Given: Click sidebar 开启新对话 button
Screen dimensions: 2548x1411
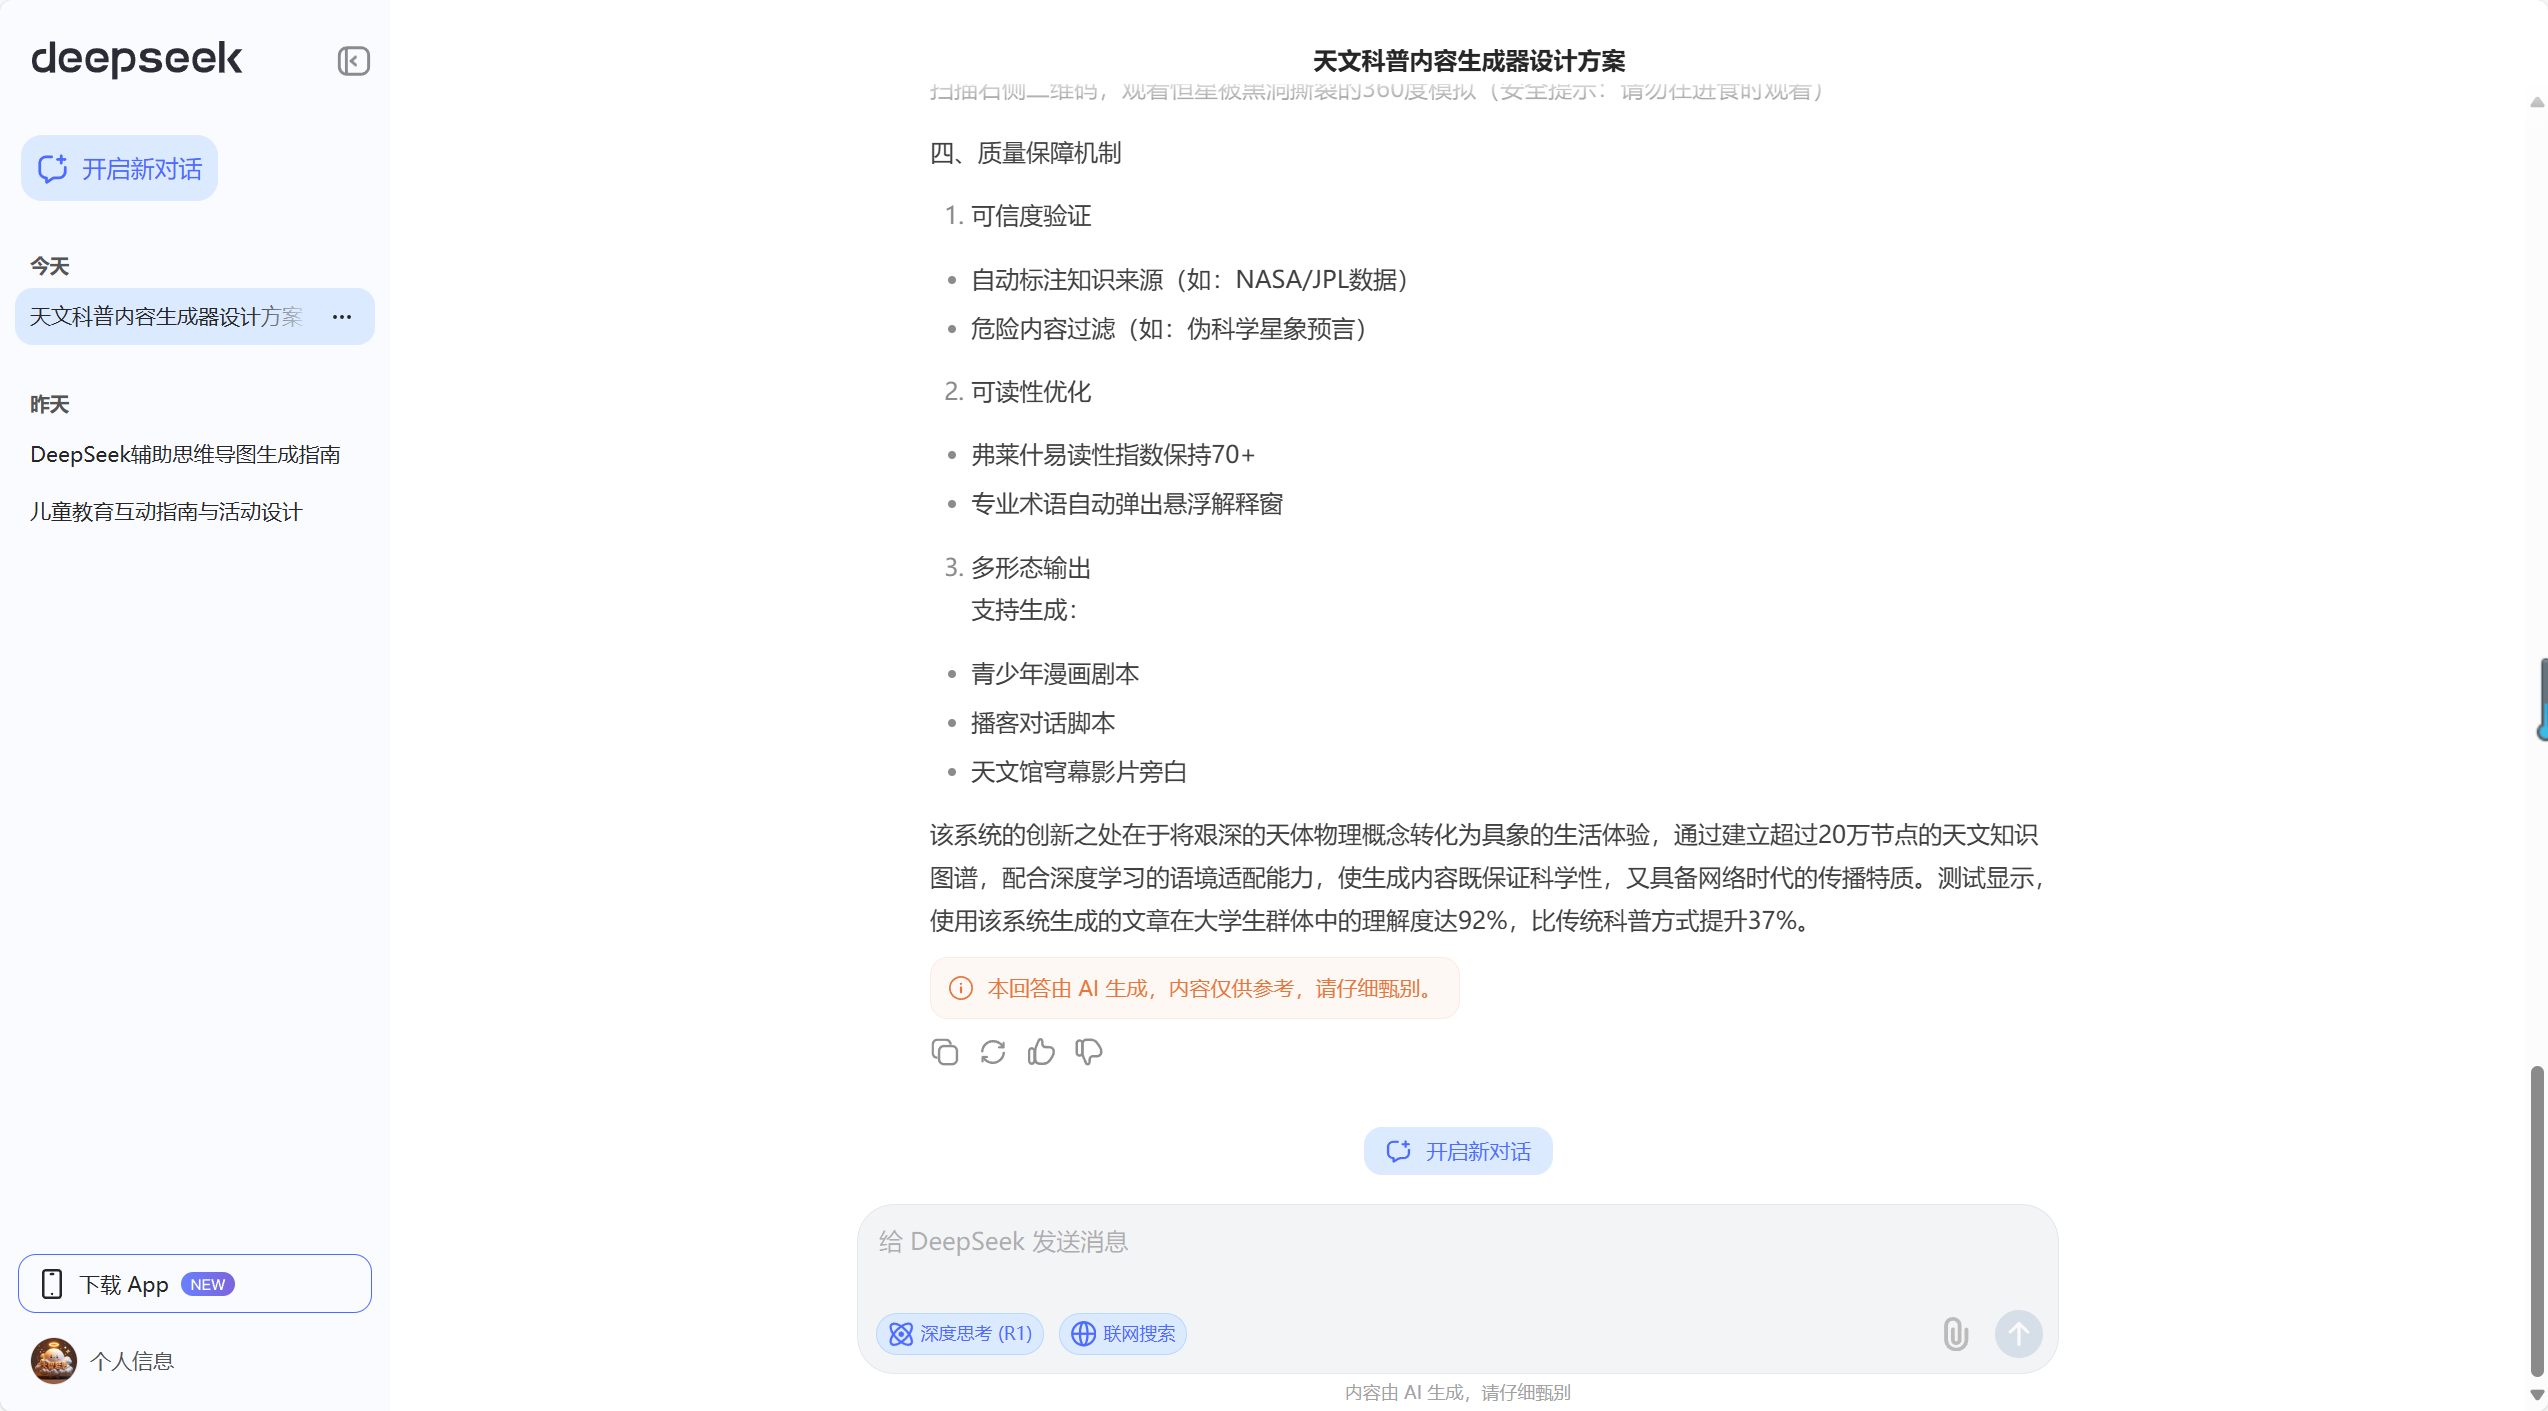Looking at the screenshot, I should [120, 169].
